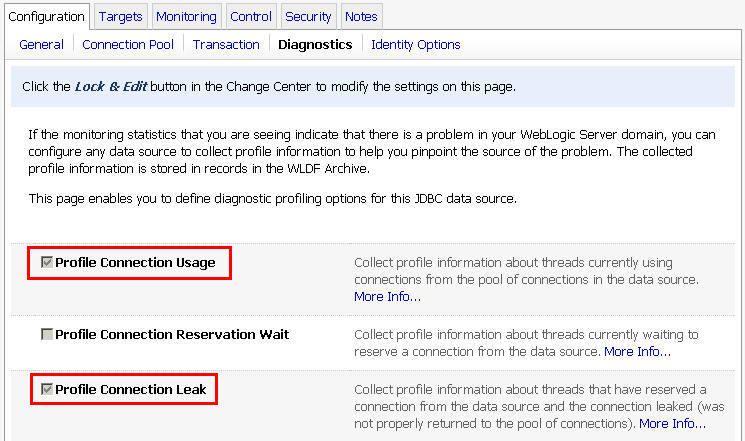Switch to the Transaction sub-tab
The width and height of the screenshot is (745, 441).
tap(226, 45)
